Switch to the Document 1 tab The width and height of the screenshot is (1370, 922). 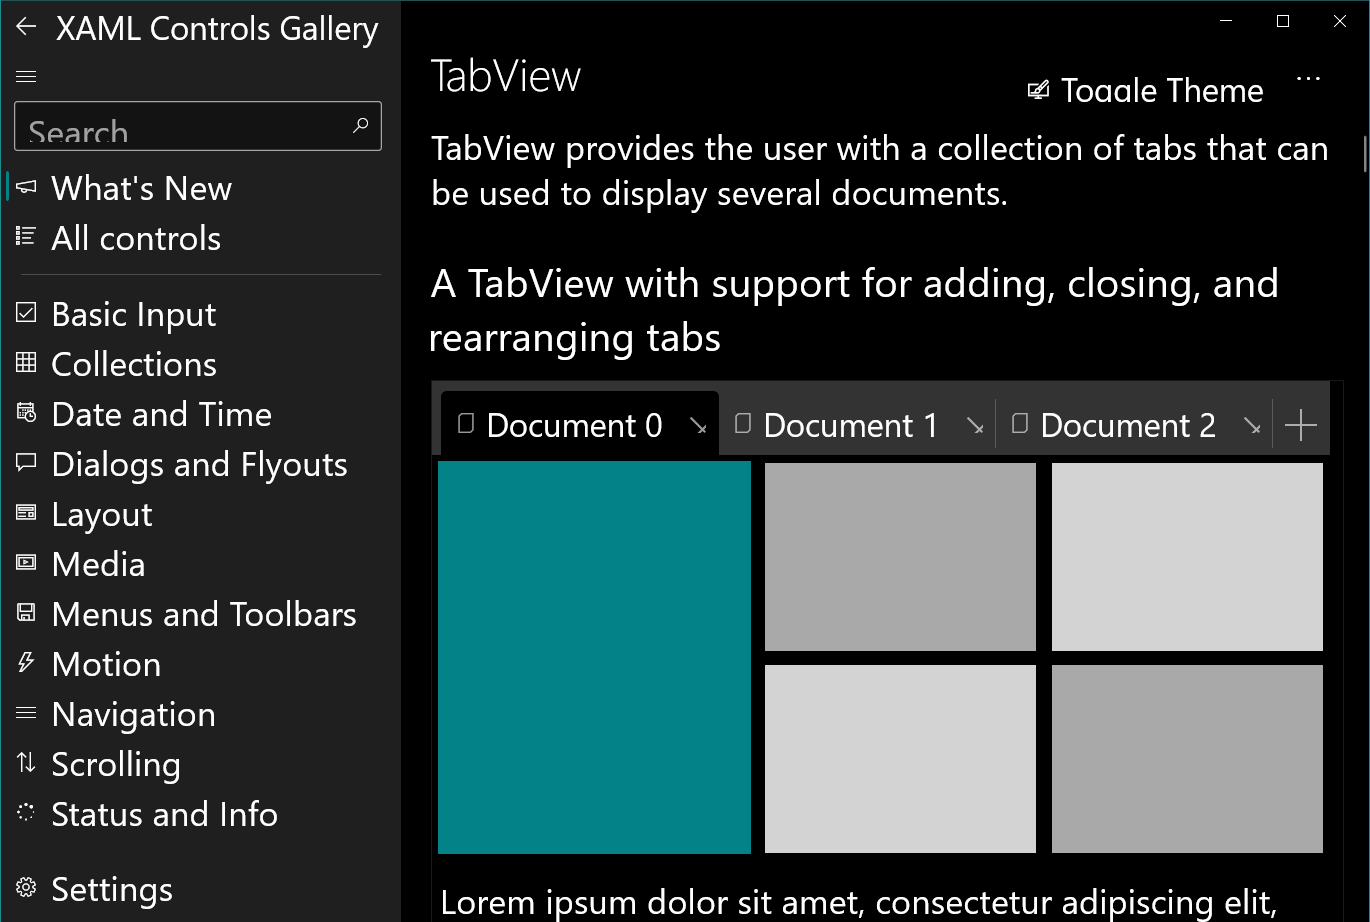click(850, 425)
